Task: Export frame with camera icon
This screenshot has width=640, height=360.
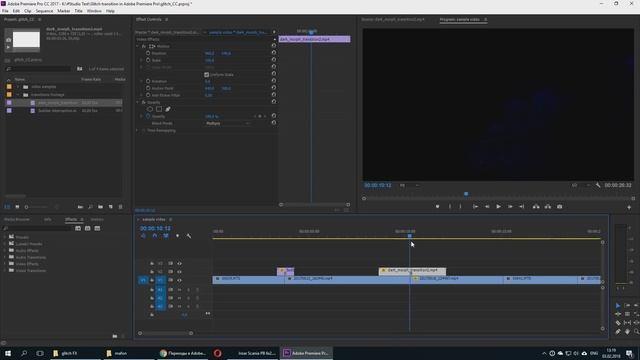Action: (560, 207)
